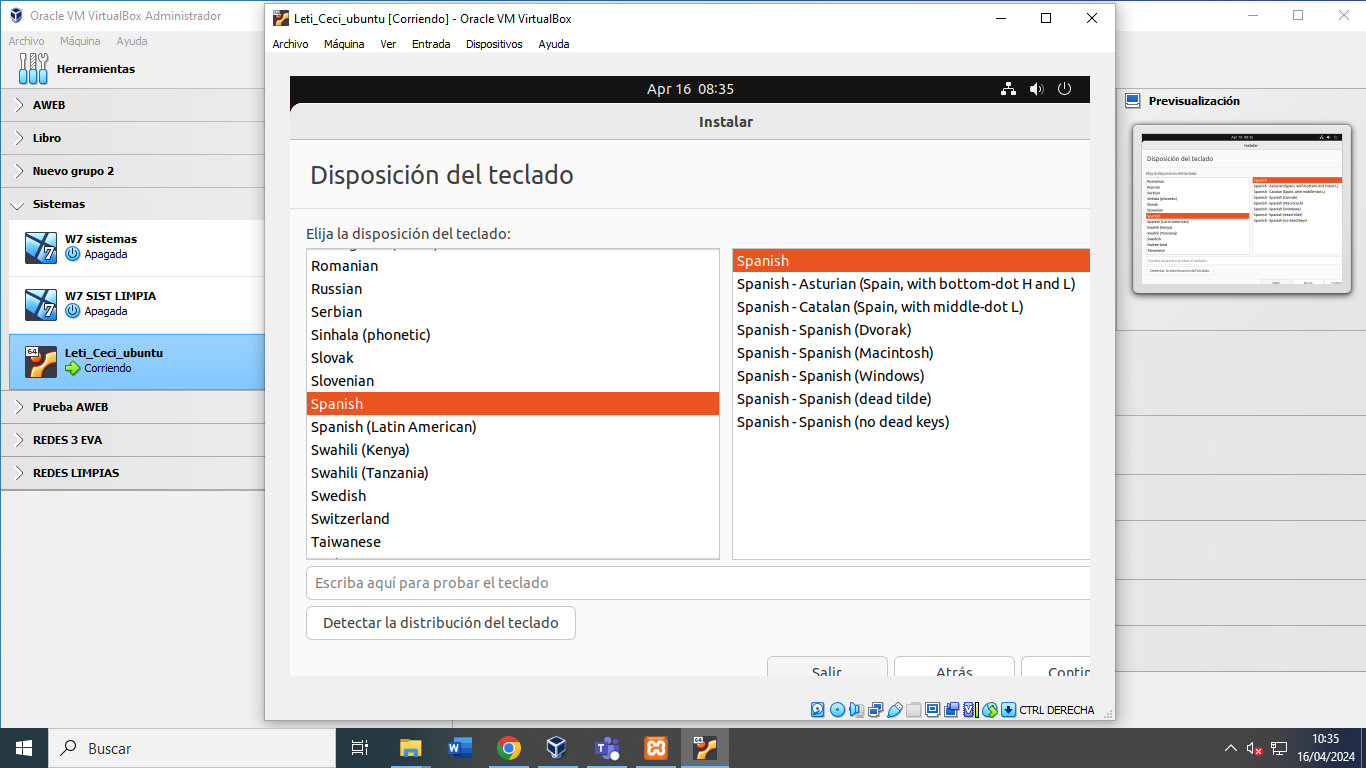Click the USB devices status icon
This screenshot has width=1366, height=768.
click(x=895, y=710)
